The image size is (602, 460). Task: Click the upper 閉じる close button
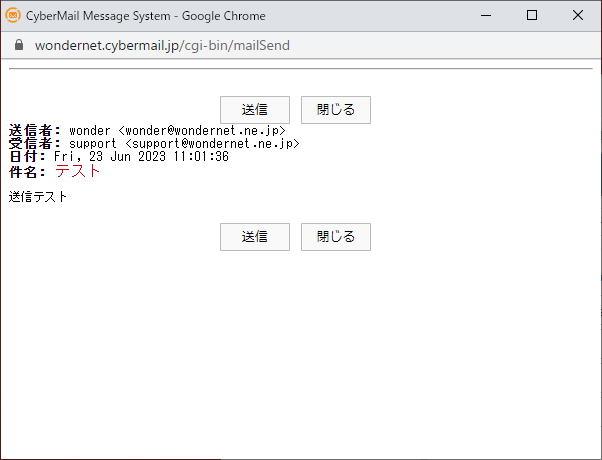[336, 110]
